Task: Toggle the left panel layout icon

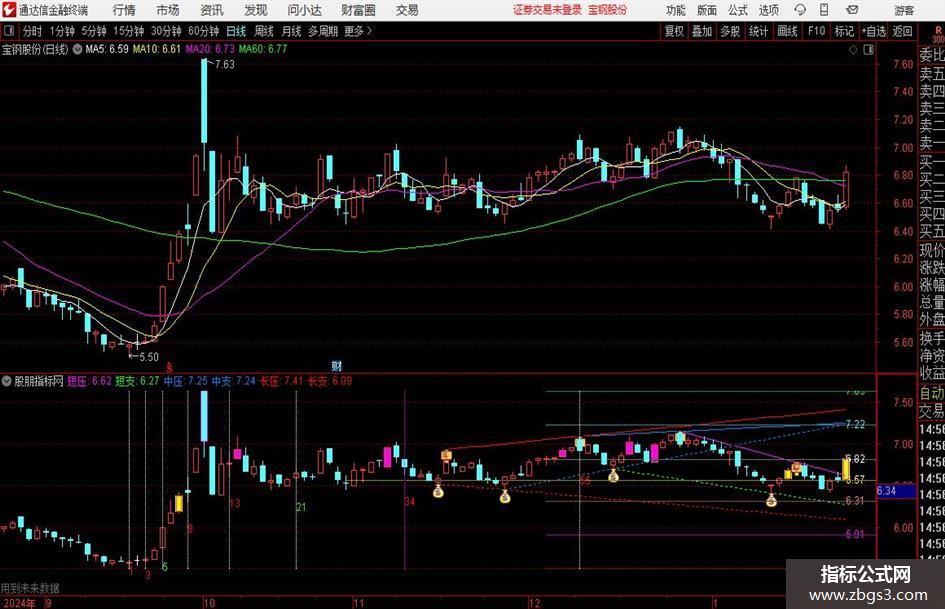Action: pos(8,31)
